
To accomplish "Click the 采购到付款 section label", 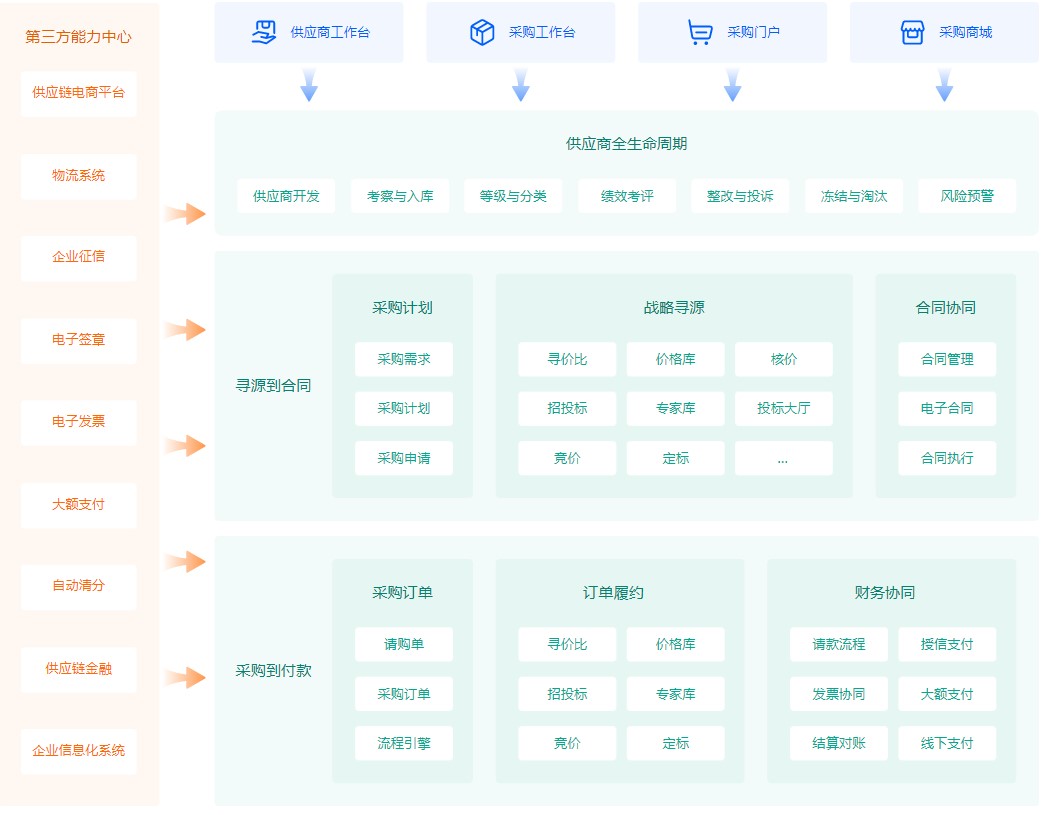I will 273,670.
